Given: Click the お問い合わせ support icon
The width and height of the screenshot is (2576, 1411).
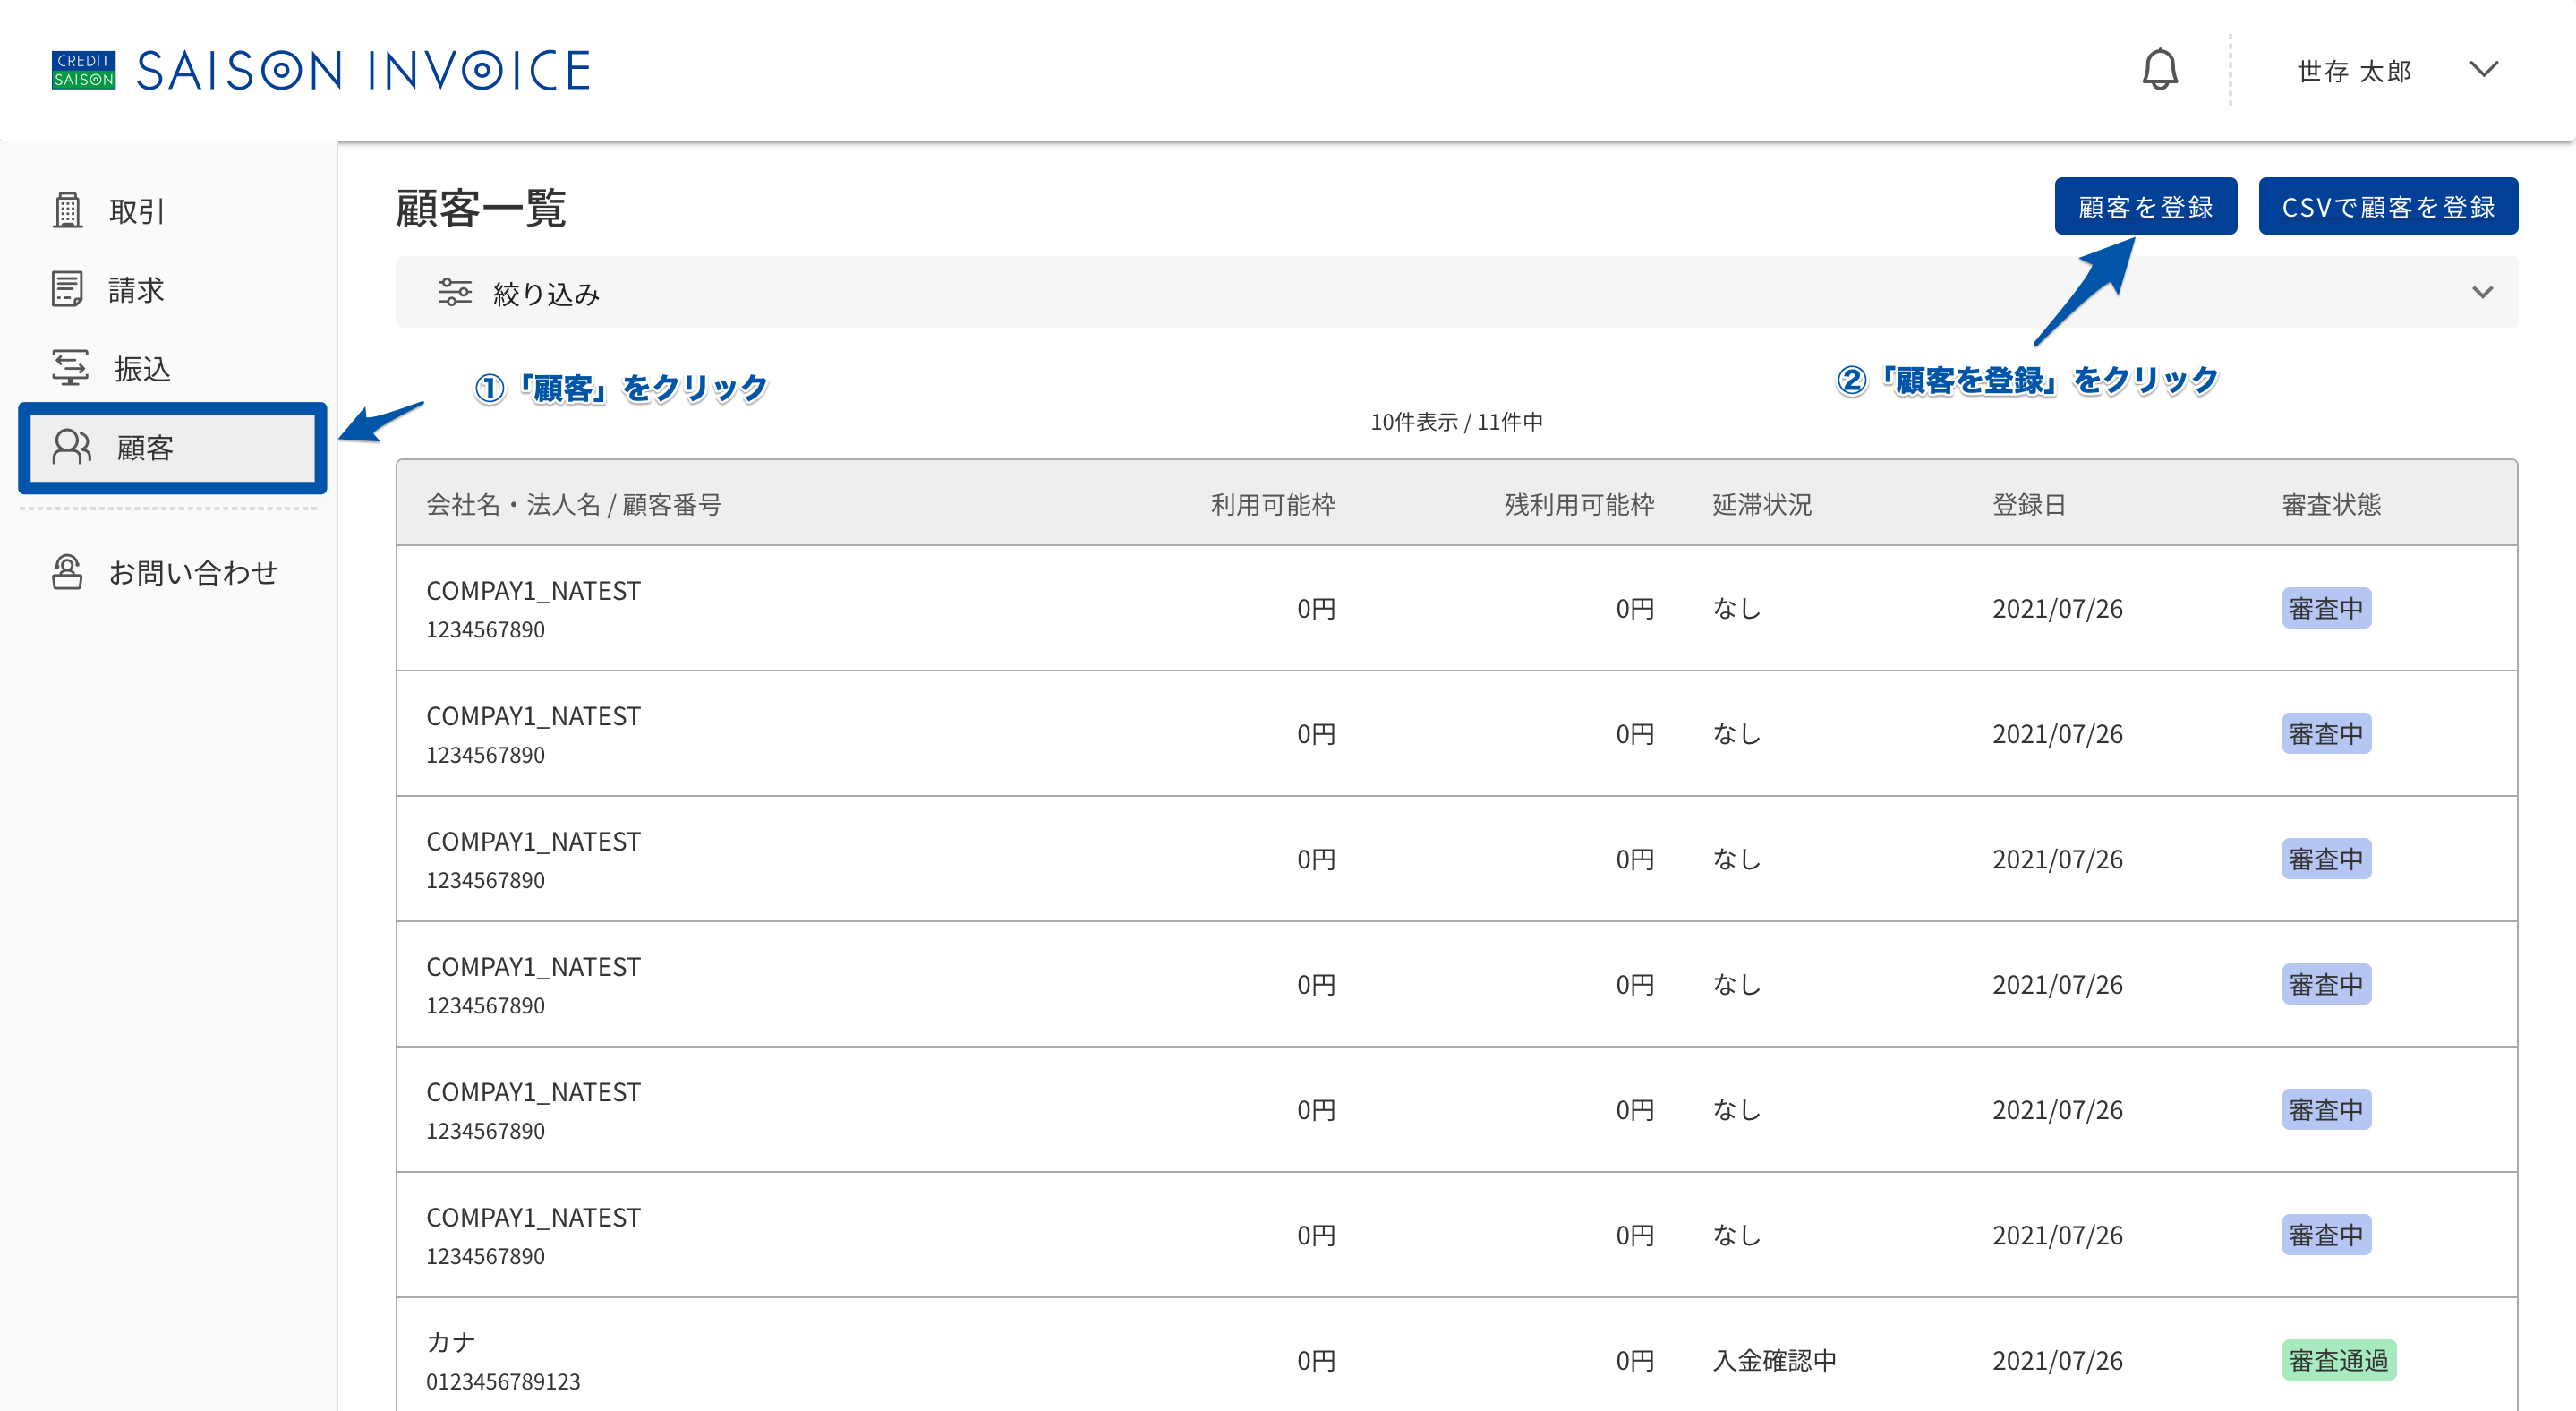Looking at the screenshot, I should [67, 572].
